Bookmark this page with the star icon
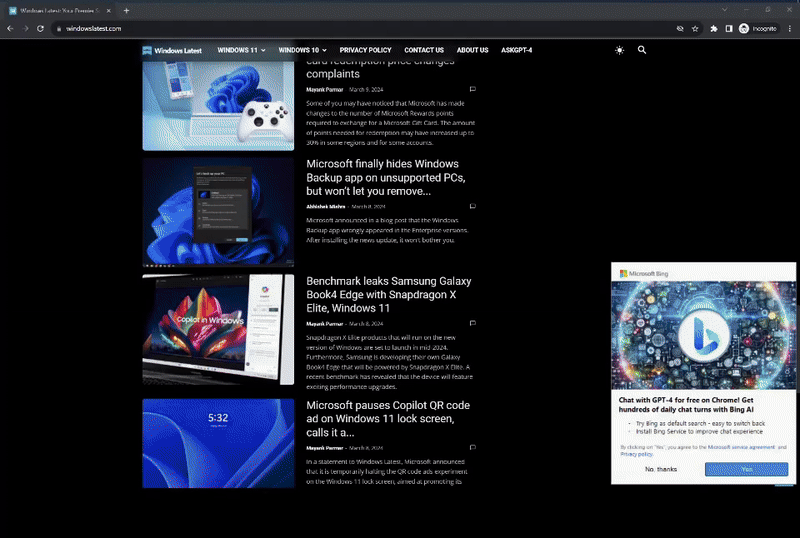This screenshot has width=800, height=538. click(x=695, y=29)
